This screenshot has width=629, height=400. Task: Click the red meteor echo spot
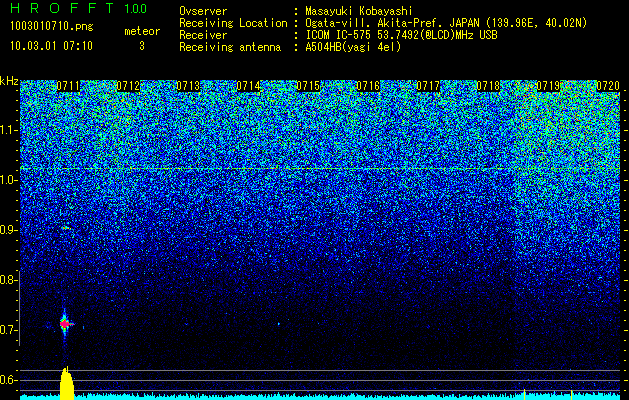[65, 323]
